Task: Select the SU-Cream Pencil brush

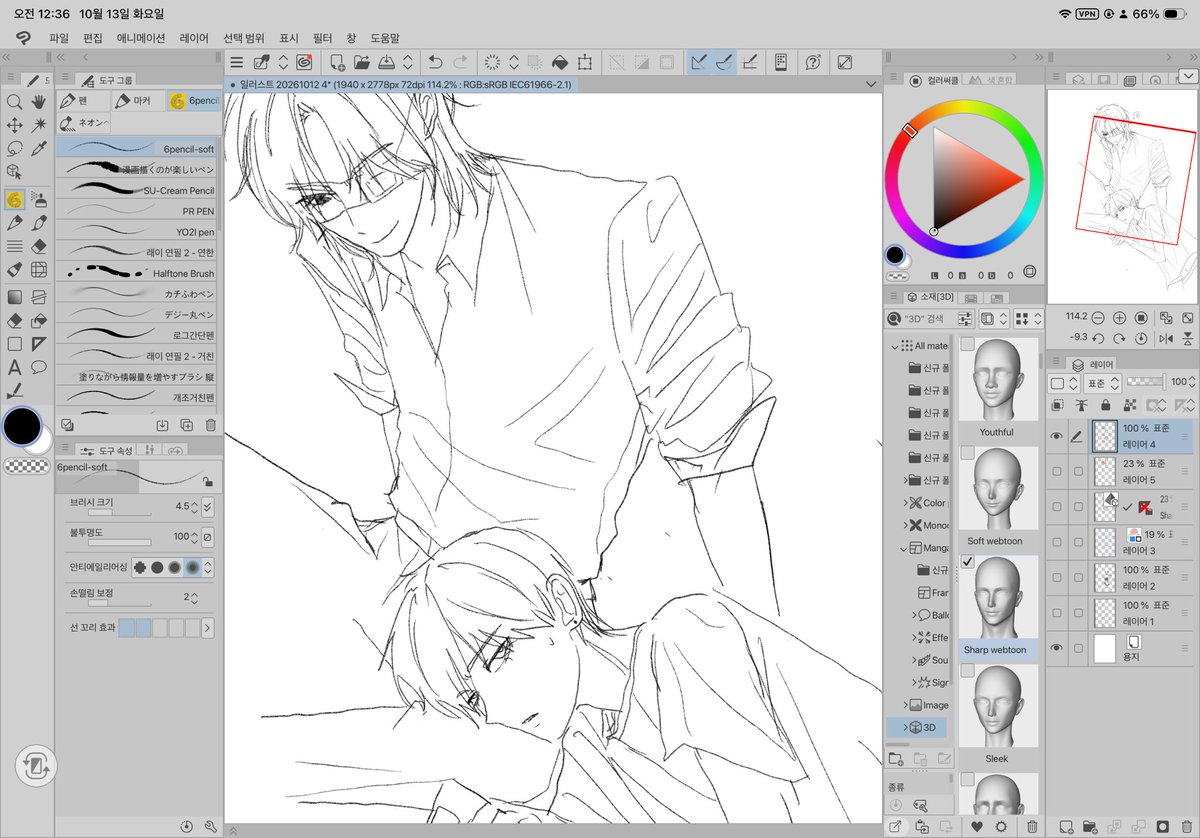Action: coord(136,190)
